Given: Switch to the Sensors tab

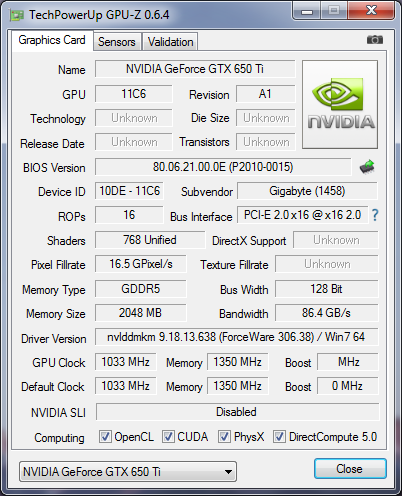Looking at the screenshot, I should point(117,42).
